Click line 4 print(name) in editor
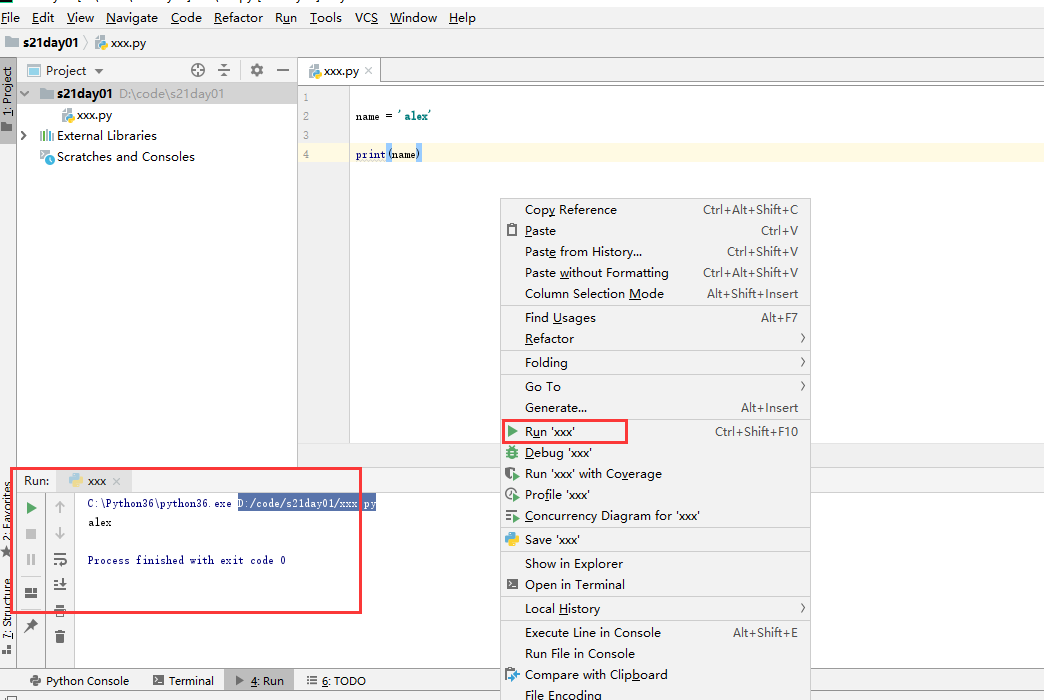This screenshot has width=1044, height=700. point(388,155)
